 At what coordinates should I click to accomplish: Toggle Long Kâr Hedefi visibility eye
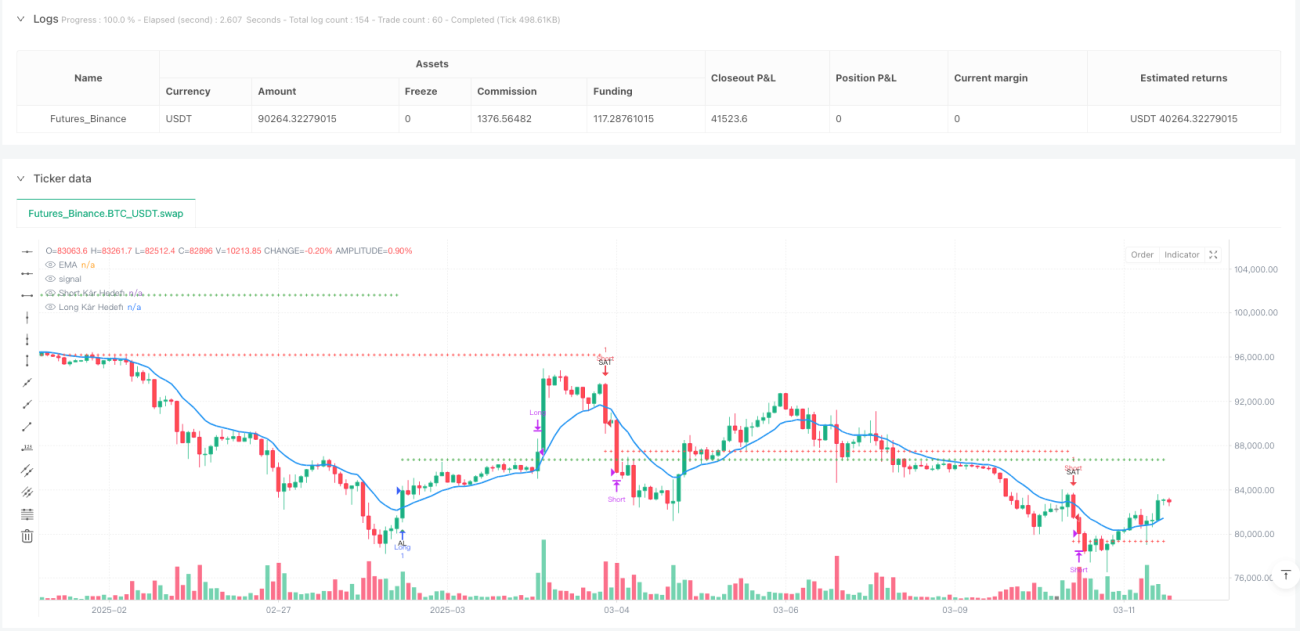[50, 307]
